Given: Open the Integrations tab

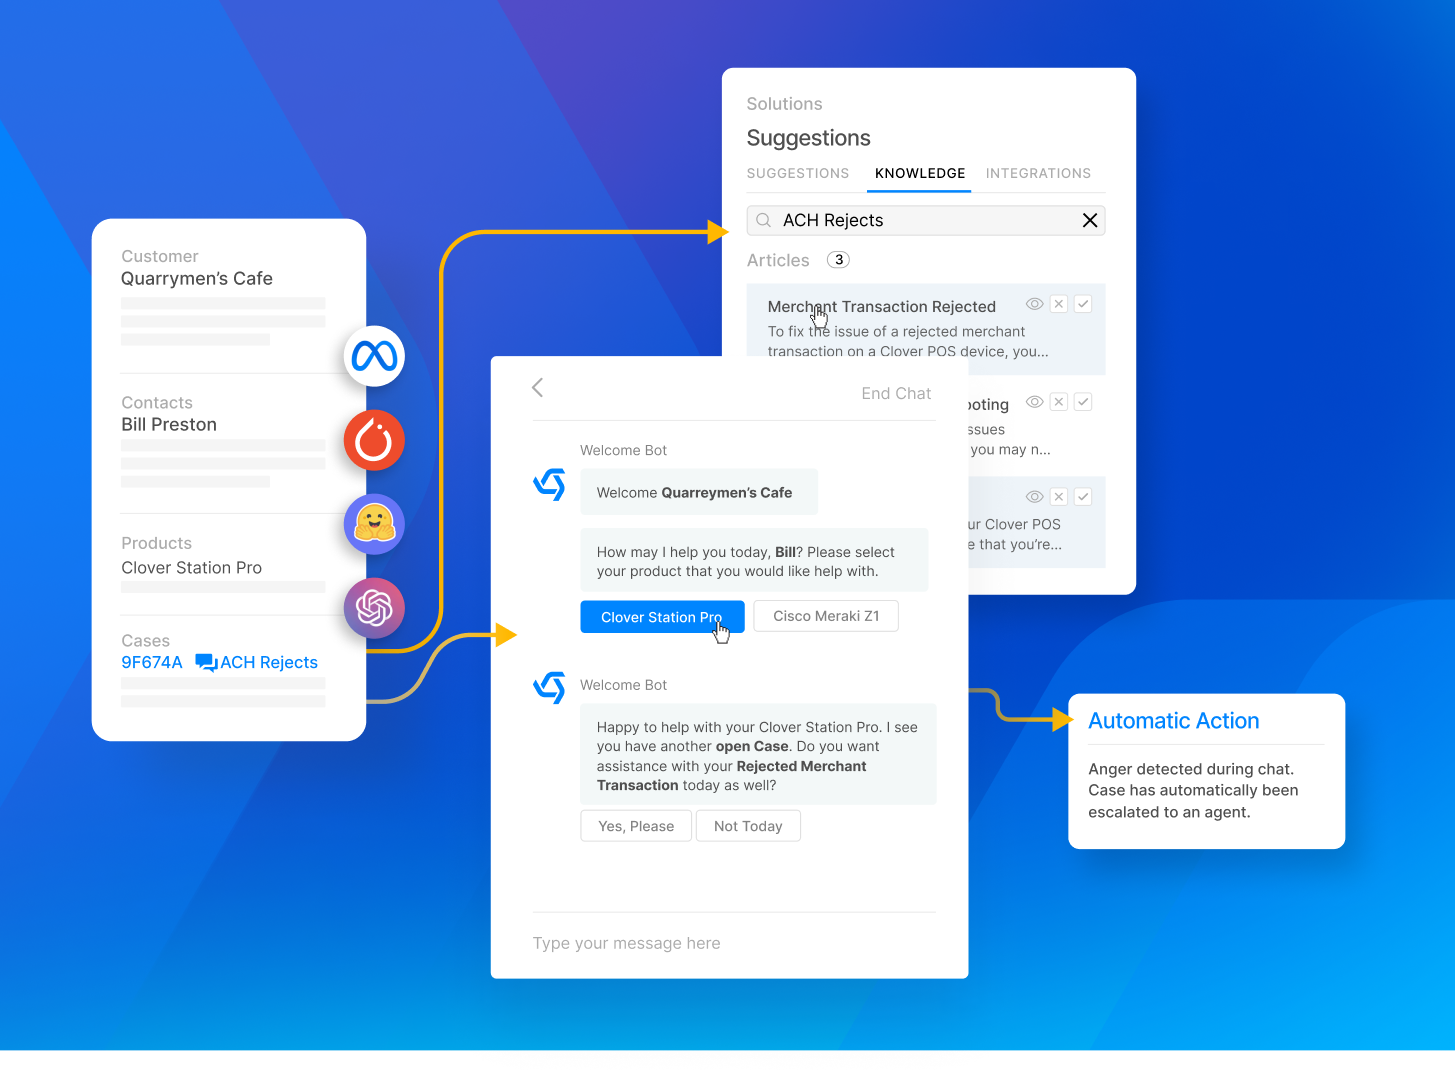Looking at the screenshot, I should click(x=1038, y=173).
